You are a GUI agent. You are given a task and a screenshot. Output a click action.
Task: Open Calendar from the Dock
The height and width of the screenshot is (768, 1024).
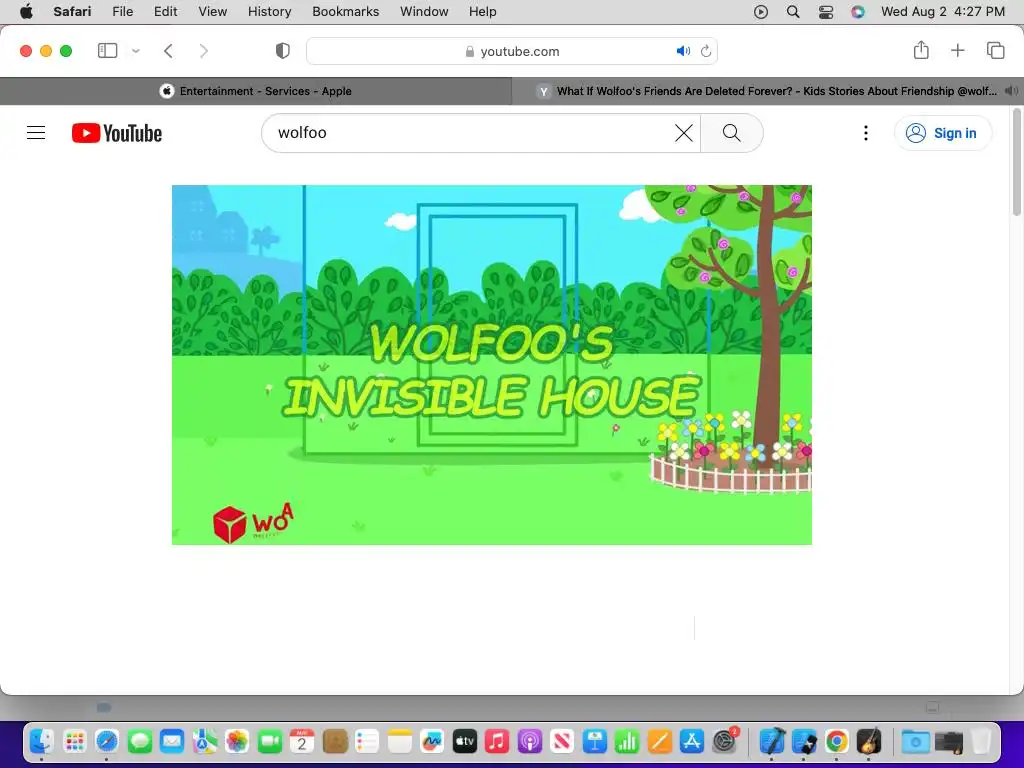tap(302, 741)
